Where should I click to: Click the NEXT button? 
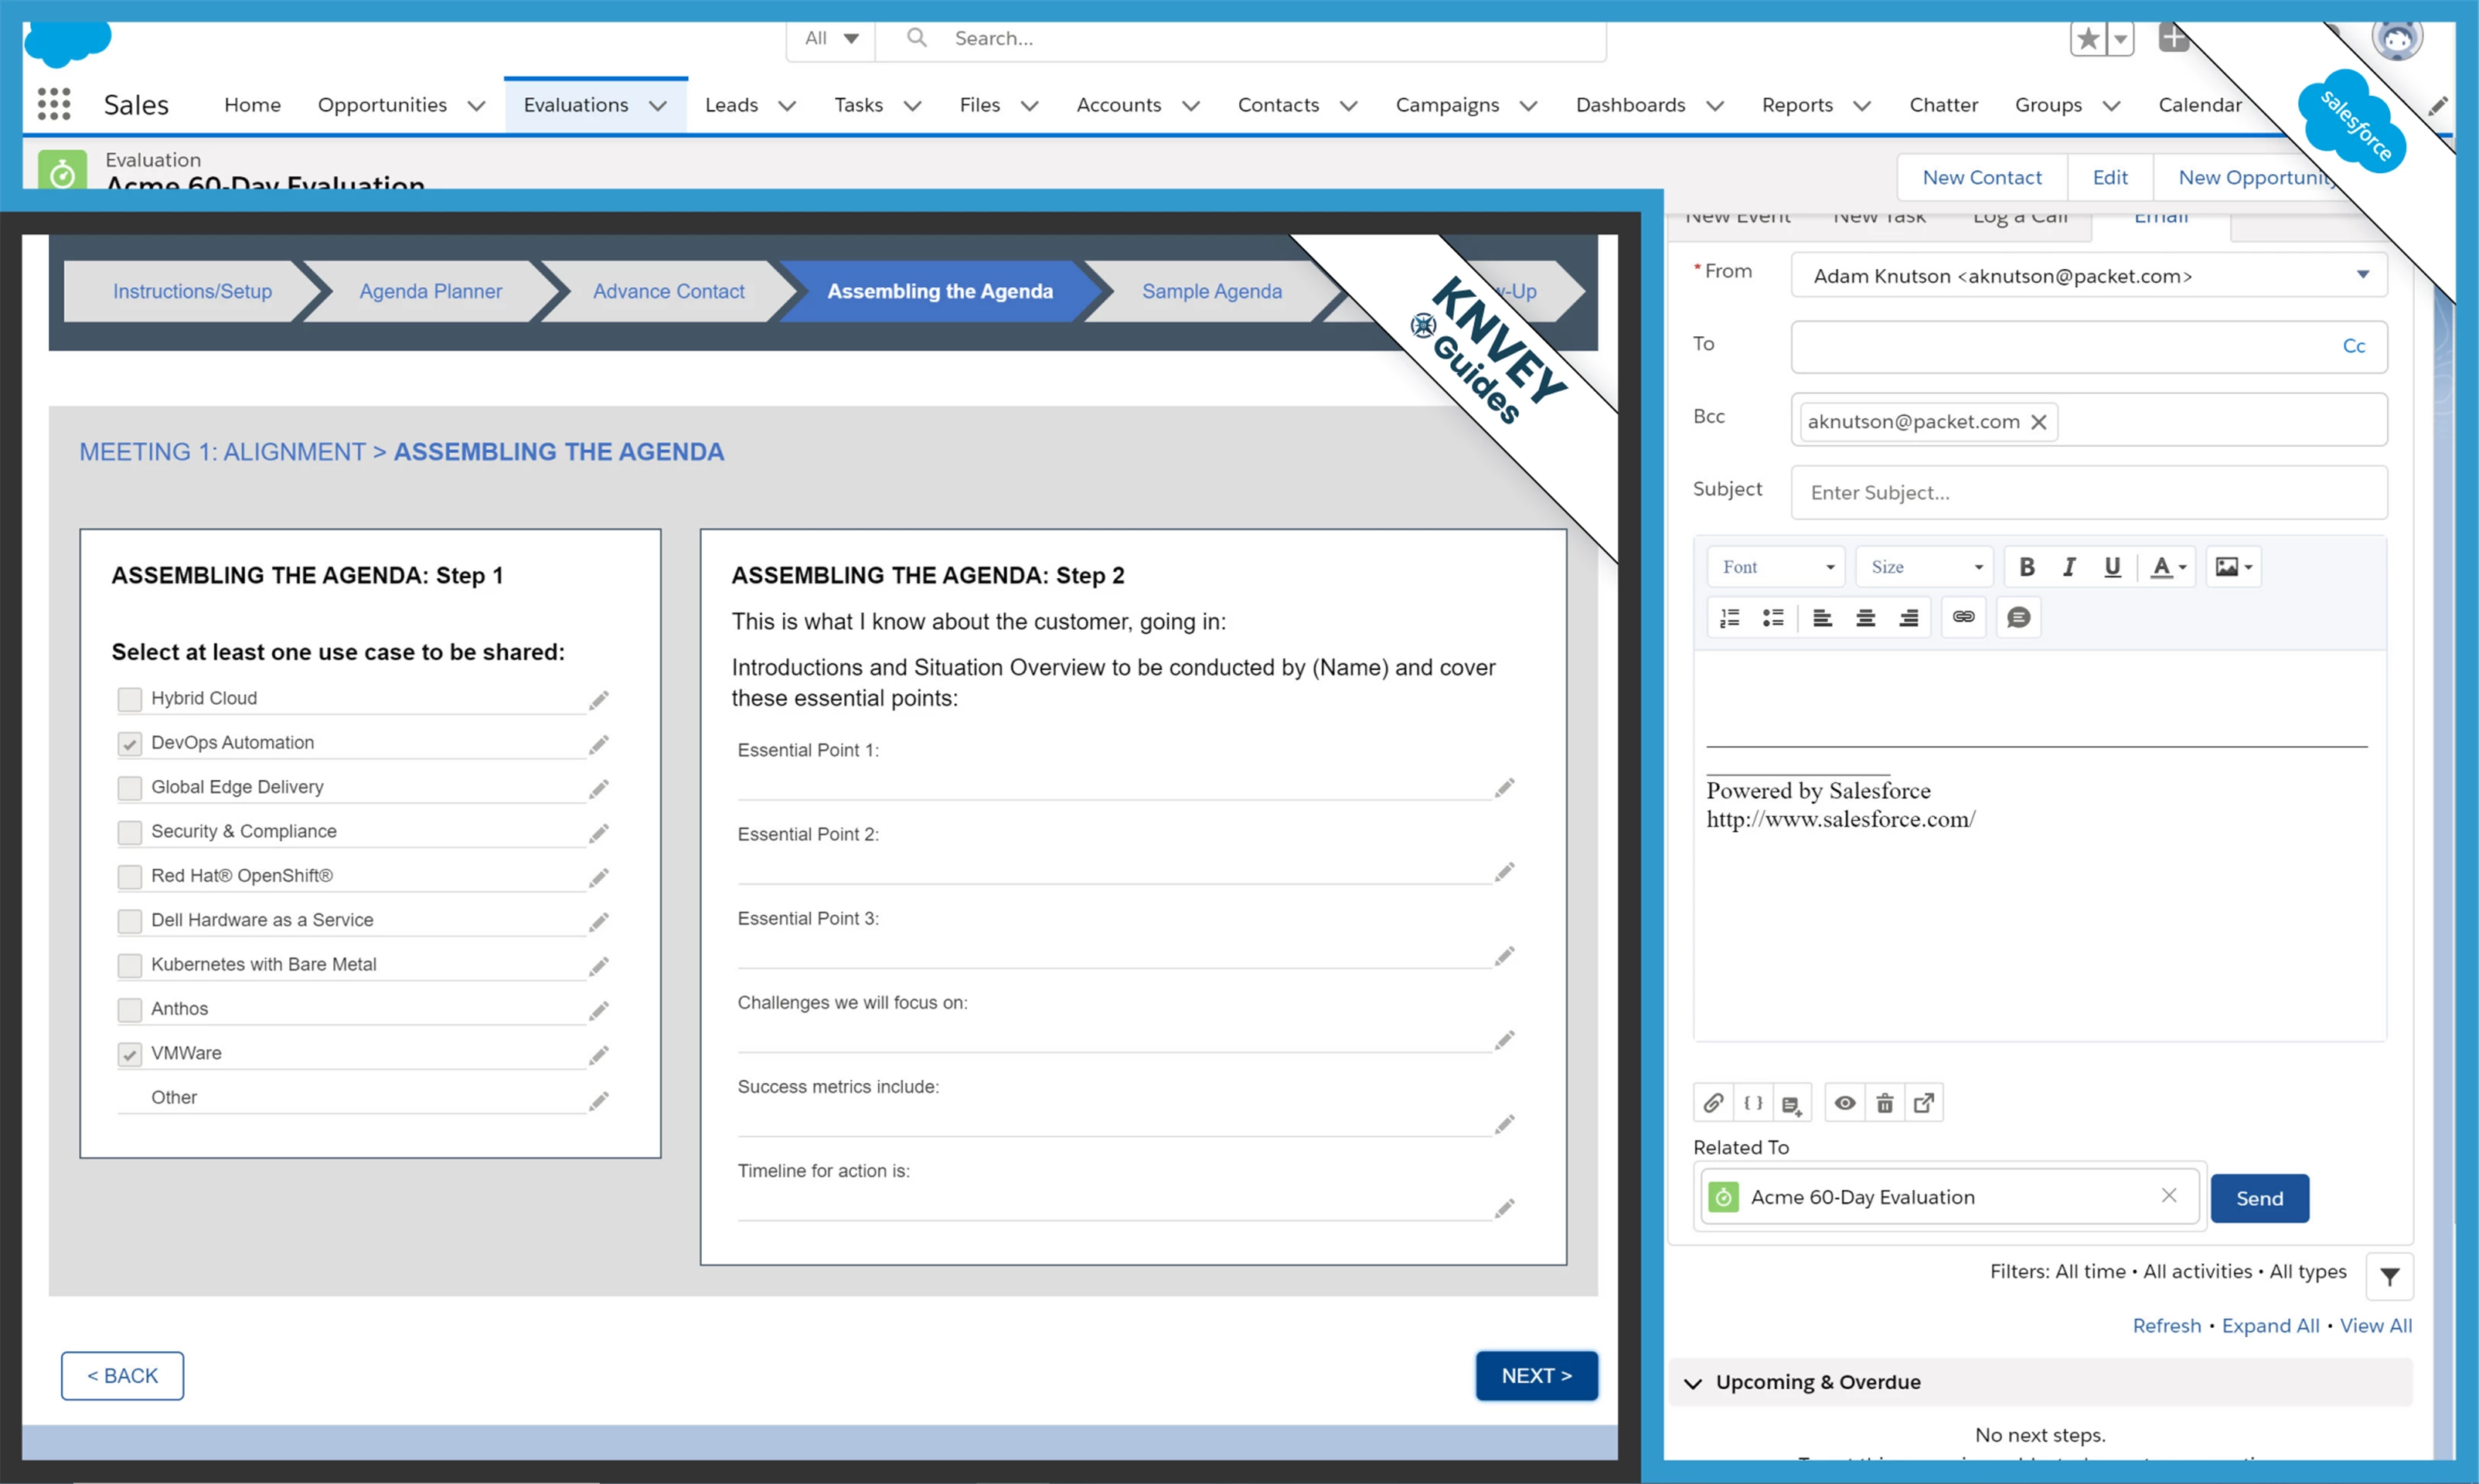point(1536,1376)
